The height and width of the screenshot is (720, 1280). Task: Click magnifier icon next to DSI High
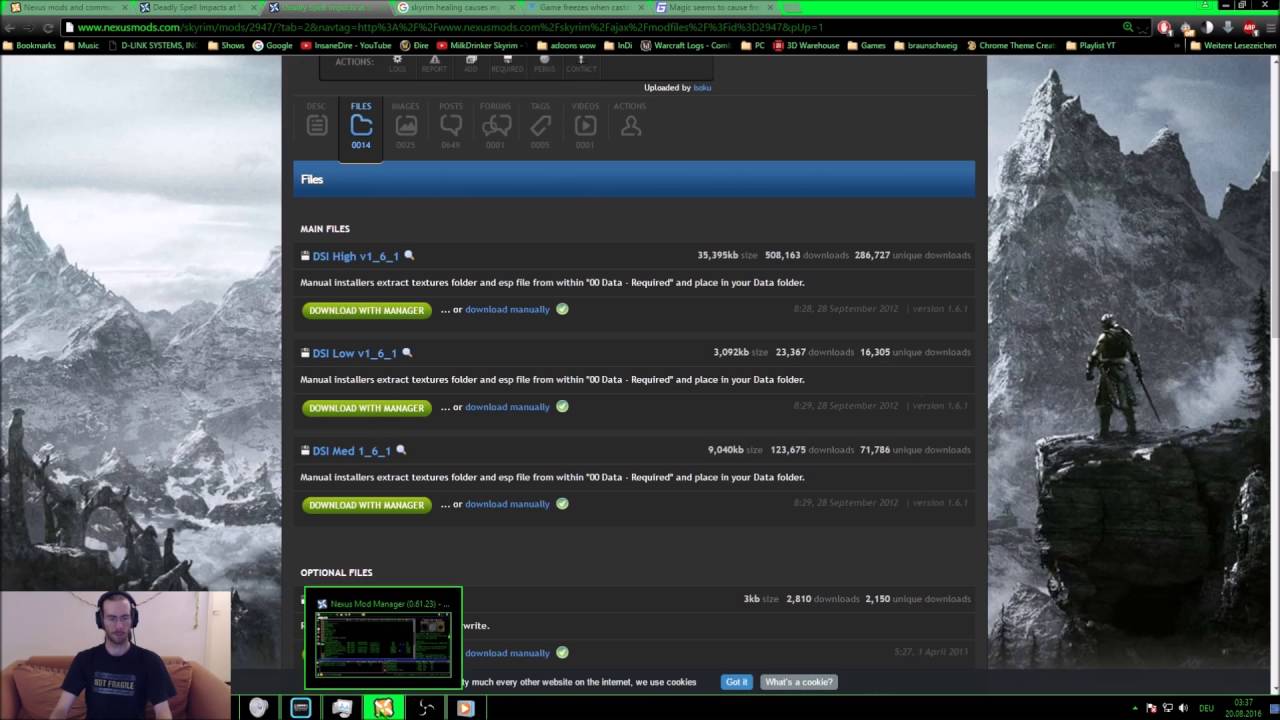tap(409, 256)
